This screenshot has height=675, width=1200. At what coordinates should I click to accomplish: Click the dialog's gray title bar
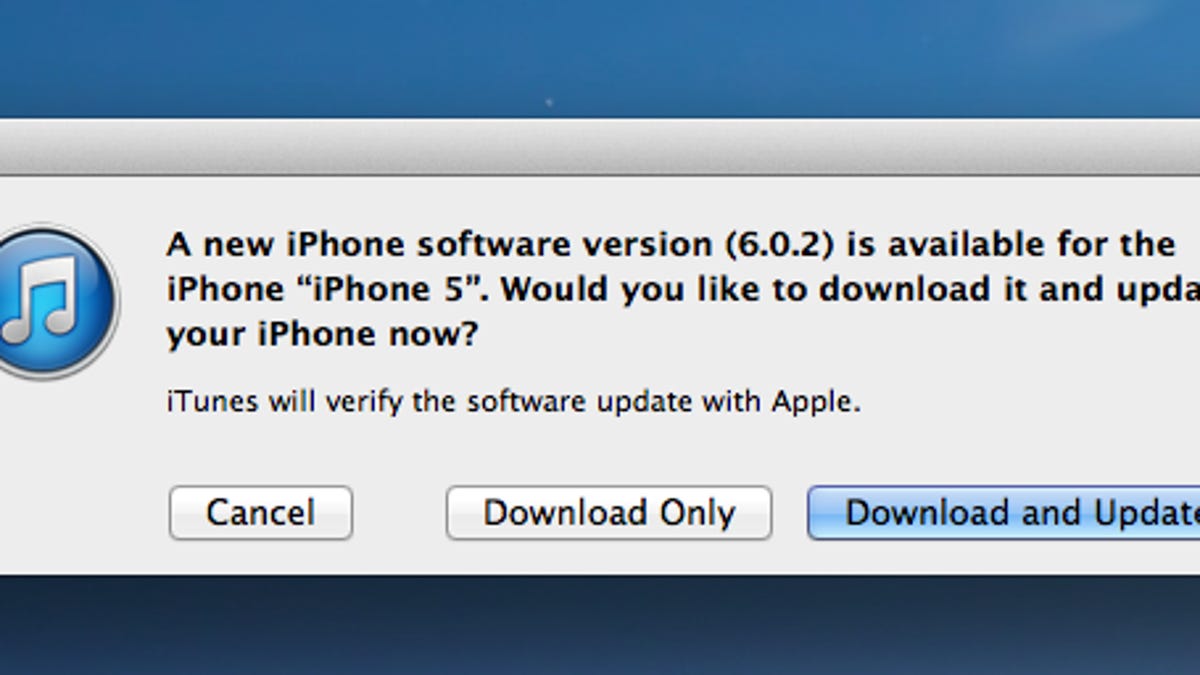point(600,147)
